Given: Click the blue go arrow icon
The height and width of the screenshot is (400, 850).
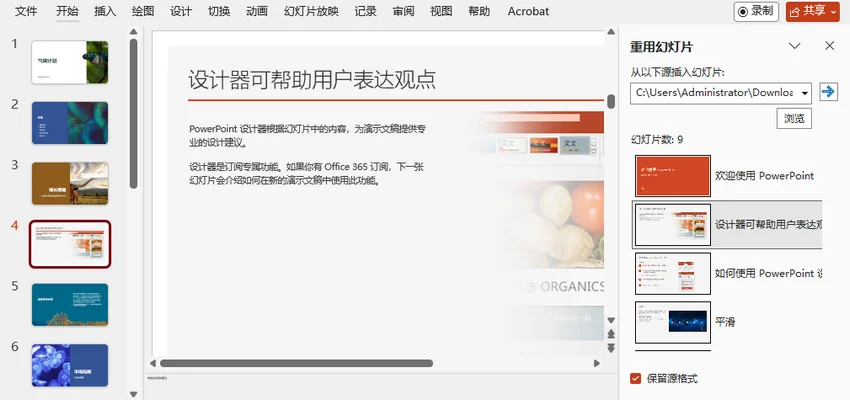Looking at the screenshot, I should [x=828, y=92].
